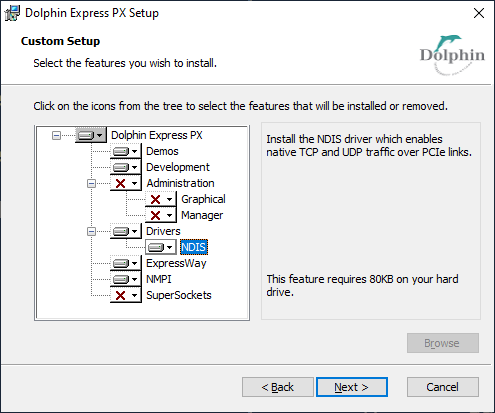The height and width of the screenshot is (413, 495).
Task: Select the highlighted NDIS feature label
Action: point(194,247)
